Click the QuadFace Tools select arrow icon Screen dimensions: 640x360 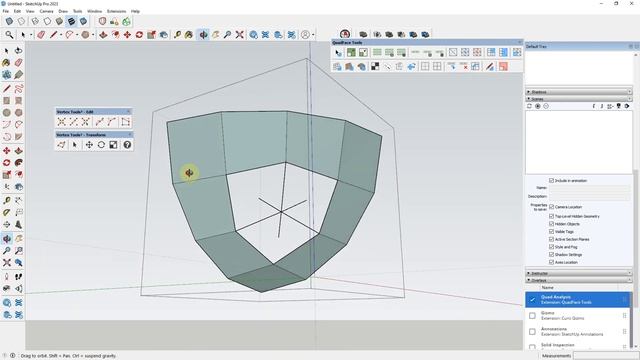(x=338, y=52)
